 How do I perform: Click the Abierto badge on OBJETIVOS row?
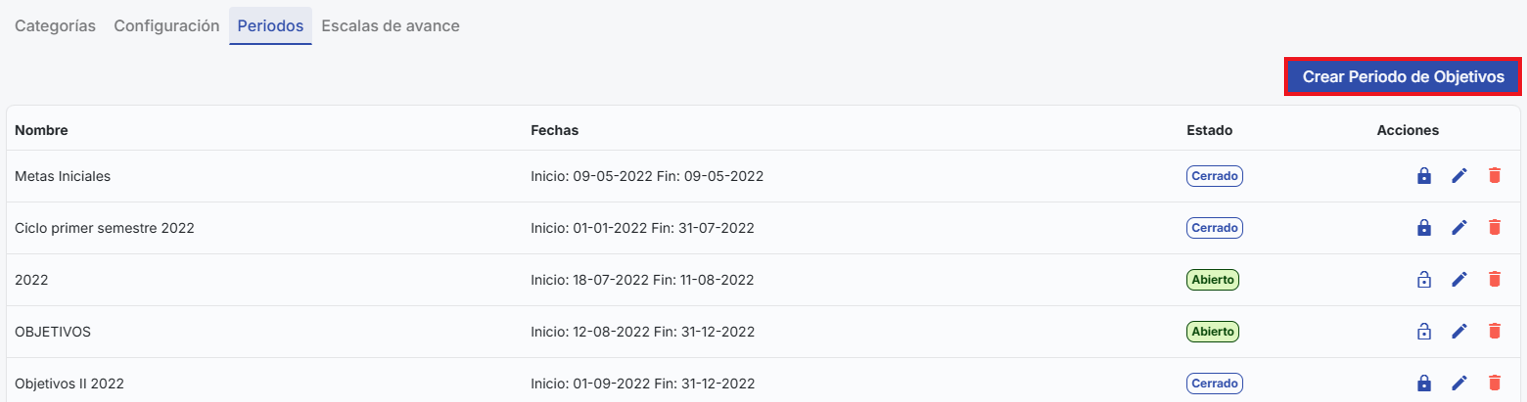[1213, 331]
